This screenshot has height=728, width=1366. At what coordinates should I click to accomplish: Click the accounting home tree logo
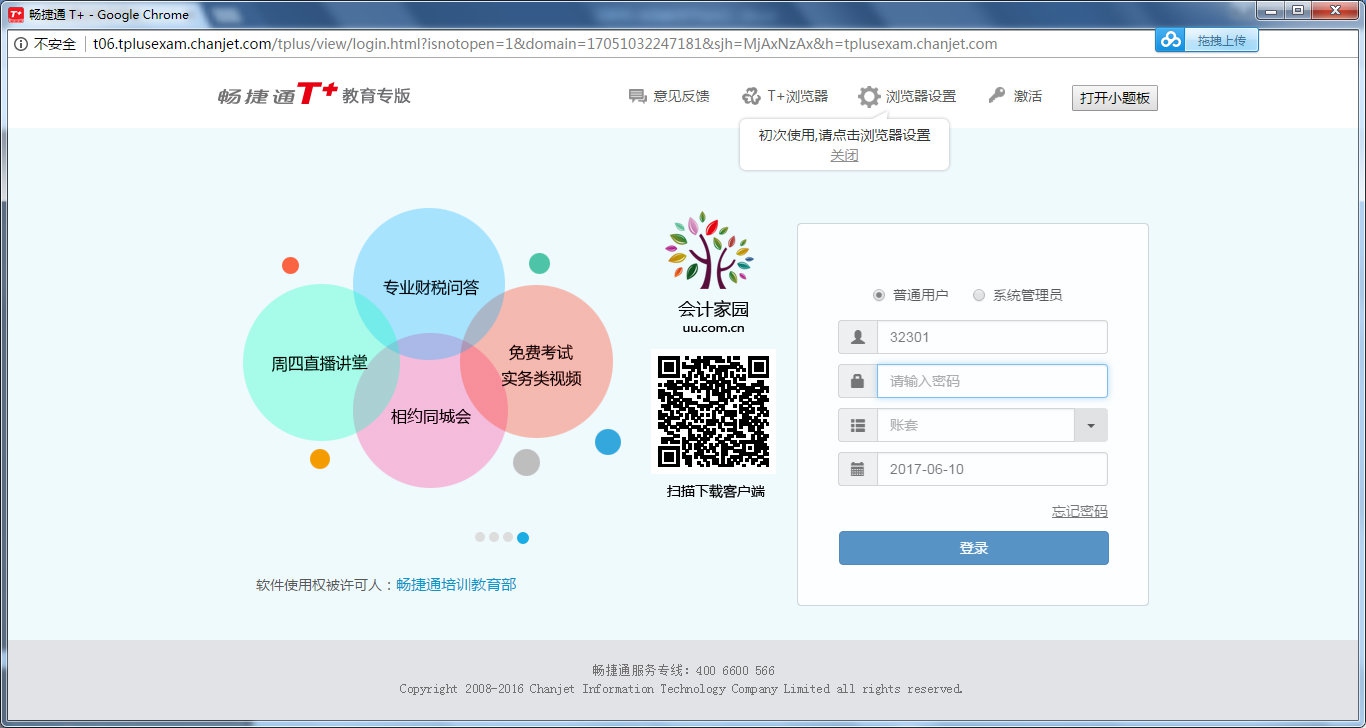pyautogui.click(x=710, y=251)
